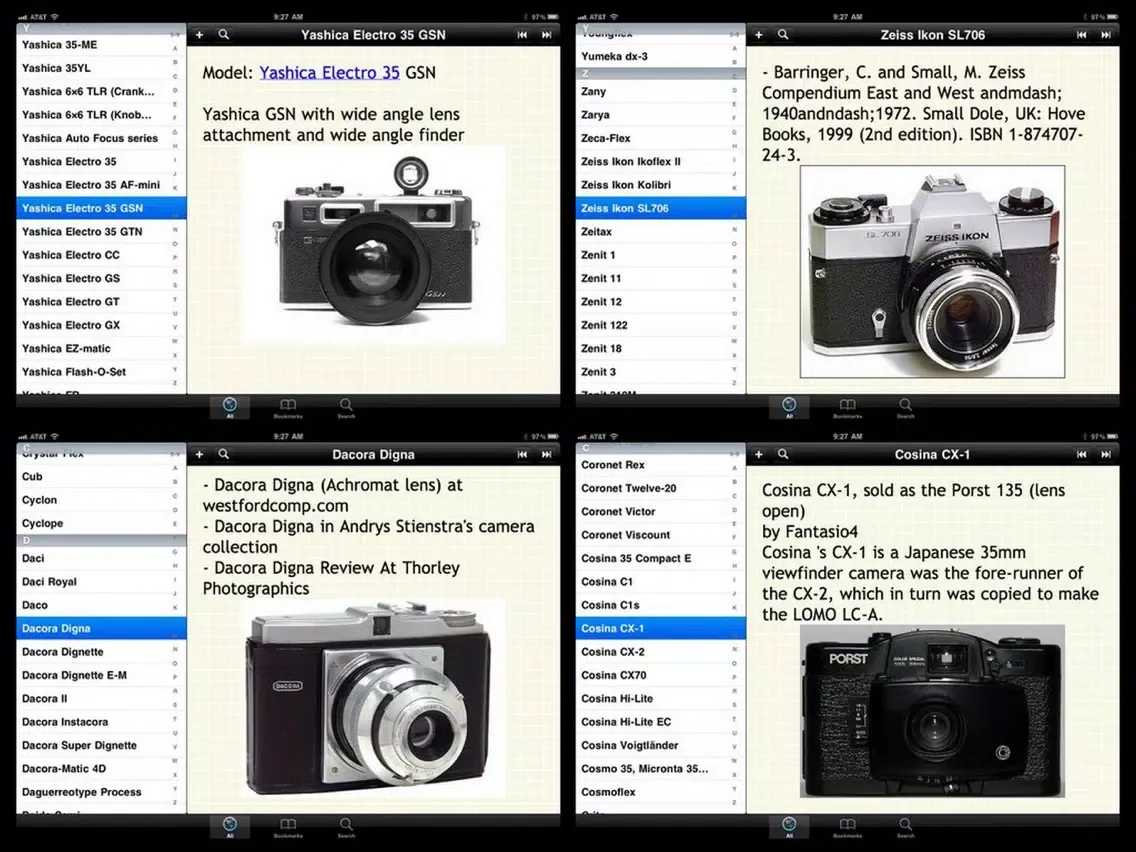Select Cosmoflex in the list
1136x852 pixels.
pyautogui.click(x=660, y=792)
